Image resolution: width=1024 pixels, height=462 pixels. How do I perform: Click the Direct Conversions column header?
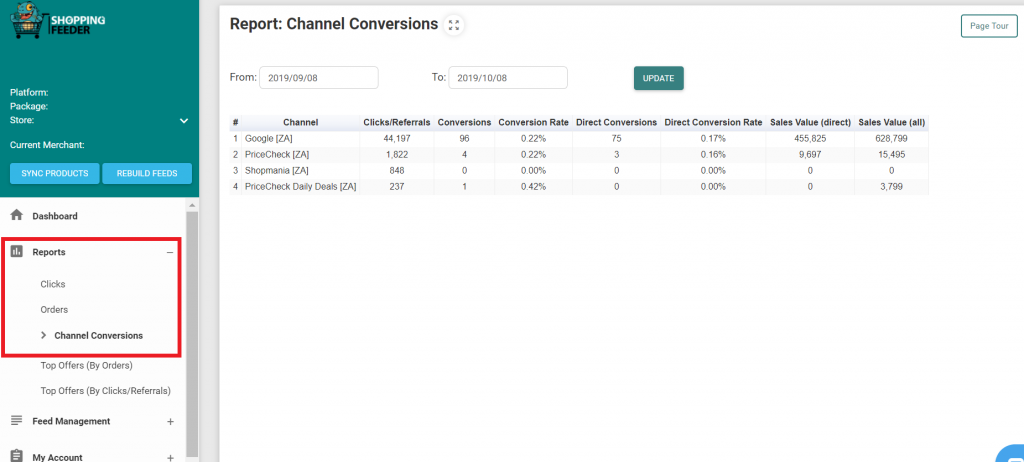pos(616,122)
